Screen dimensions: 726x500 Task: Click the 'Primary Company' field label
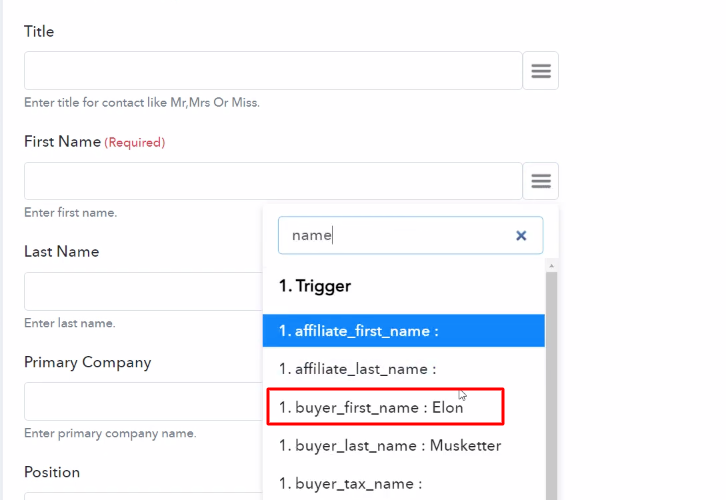pos(88,362)
